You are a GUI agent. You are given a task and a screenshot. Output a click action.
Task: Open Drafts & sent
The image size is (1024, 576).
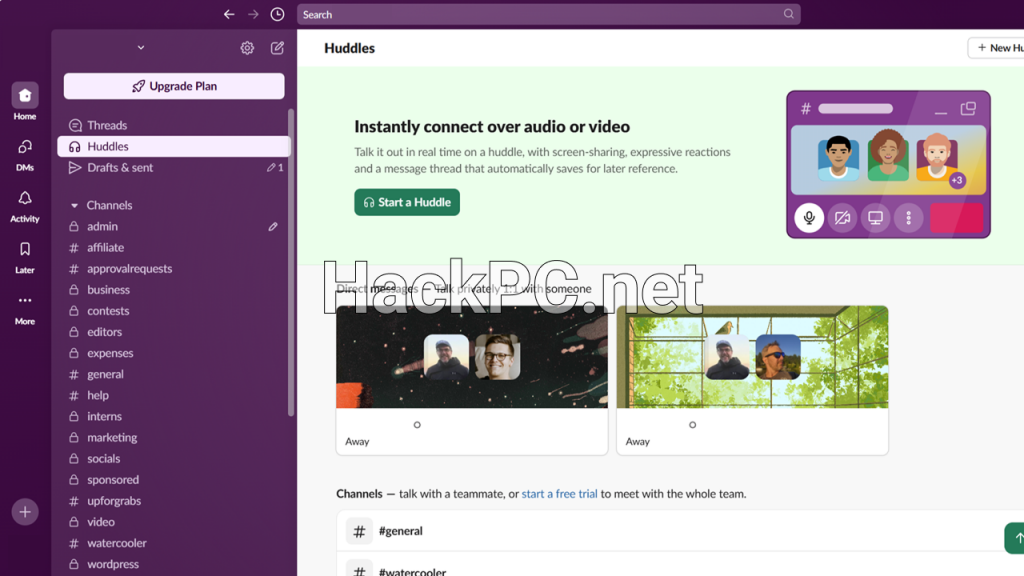(x=174, y=167)
